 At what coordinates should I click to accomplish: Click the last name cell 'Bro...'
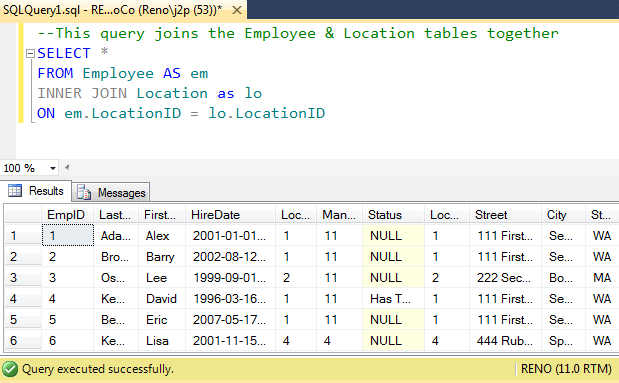pyautogui.click(x=116, y=257)
